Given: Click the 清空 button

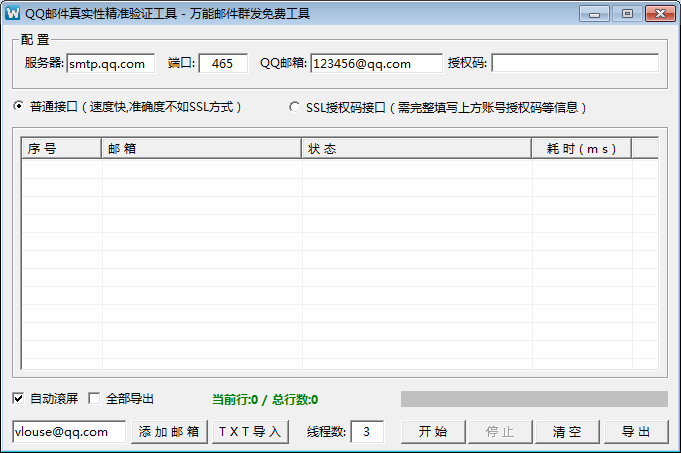Looking at the screenshot, I should tap(567, 432).
